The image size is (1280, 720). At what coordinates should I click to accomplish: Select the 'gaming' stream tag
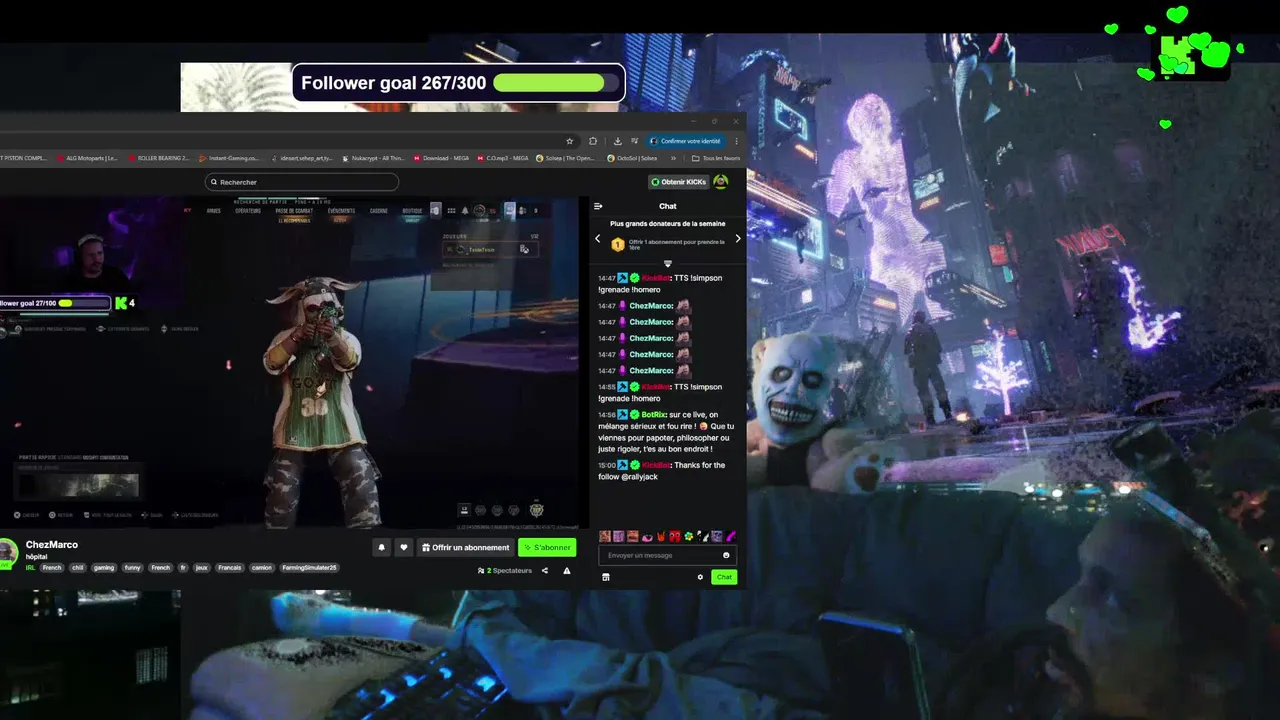104,568
